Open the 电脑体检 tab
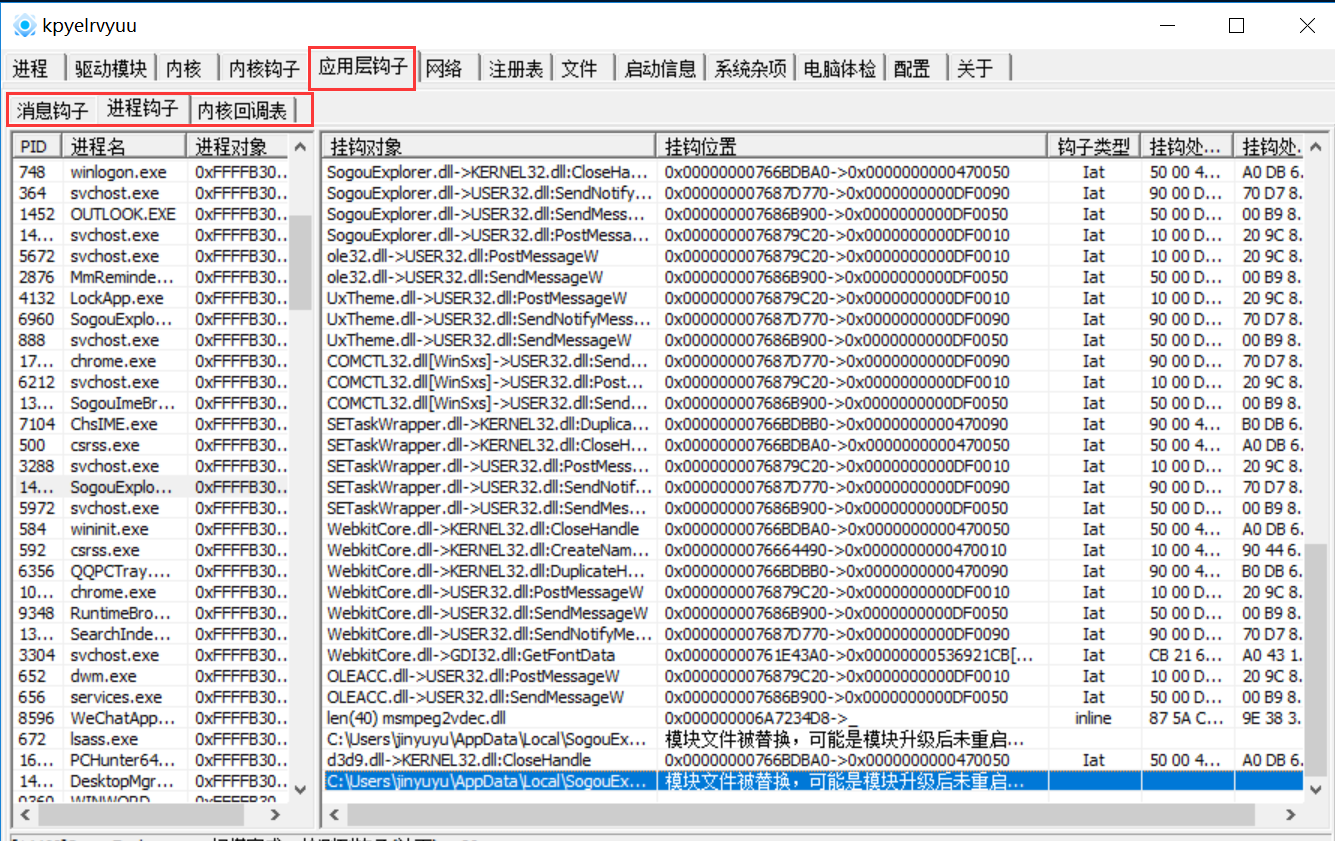1335x841 pixels. click(840, 68)
